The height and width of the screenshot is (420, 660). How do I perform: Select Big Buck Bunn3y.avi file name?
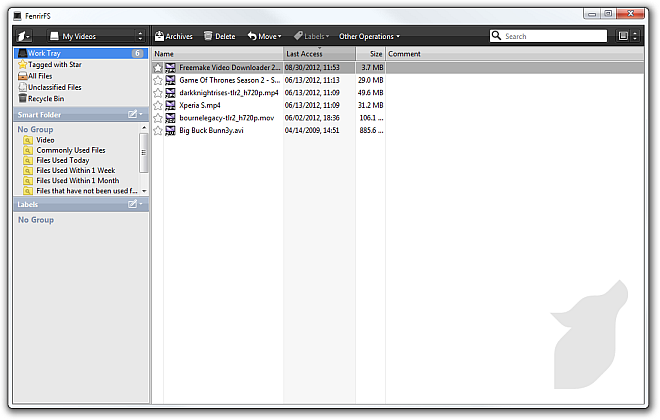pyautogui.click(x=211, y=131)
